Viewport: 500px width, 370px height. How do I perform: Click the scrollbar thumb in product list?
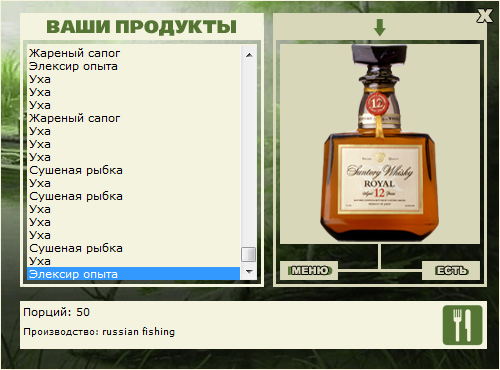click(x=248, y=254)
